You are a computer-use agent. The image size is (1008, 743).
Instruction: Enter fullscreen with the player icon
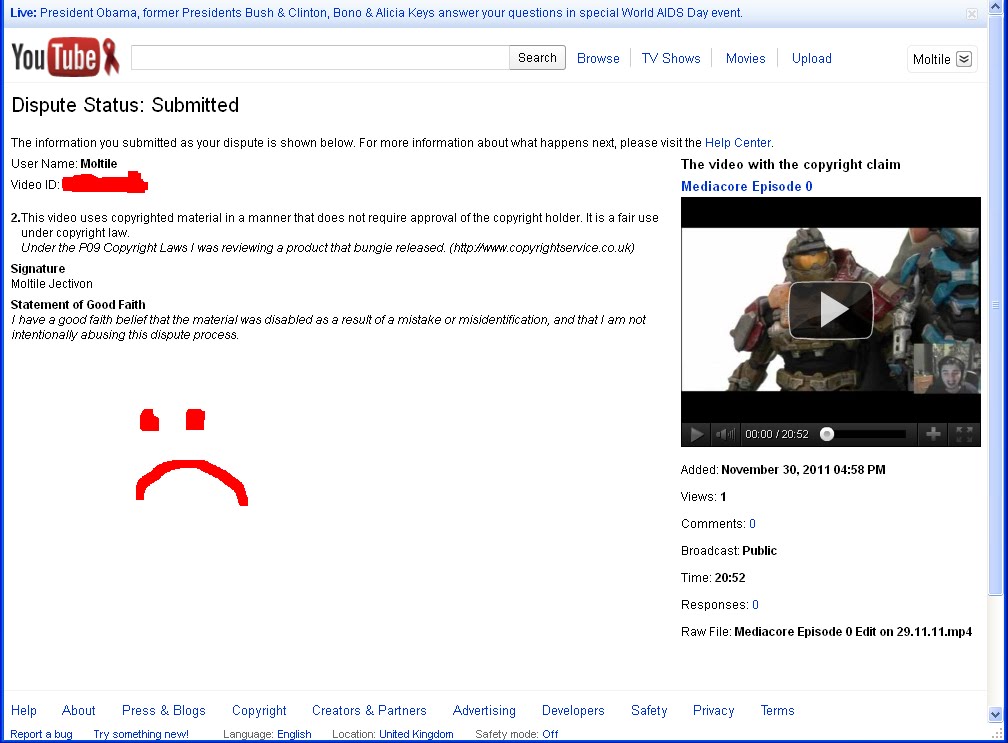tap(964, 434)
